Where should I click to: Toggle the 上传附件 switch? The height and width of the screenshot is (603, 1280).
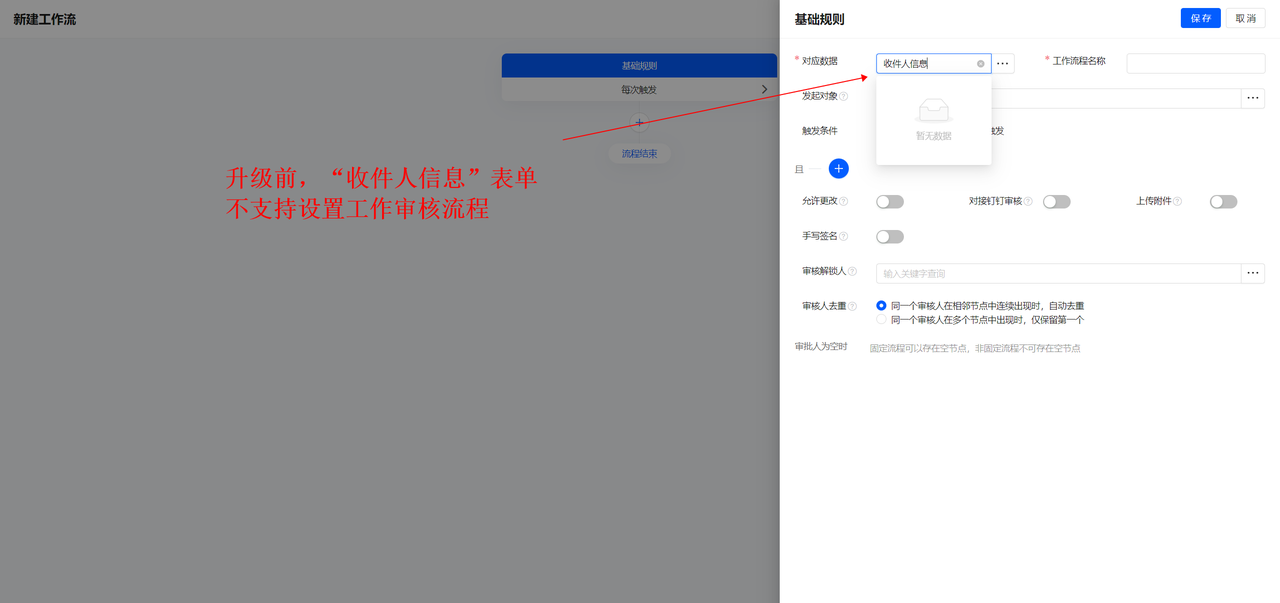point(1223,202)
